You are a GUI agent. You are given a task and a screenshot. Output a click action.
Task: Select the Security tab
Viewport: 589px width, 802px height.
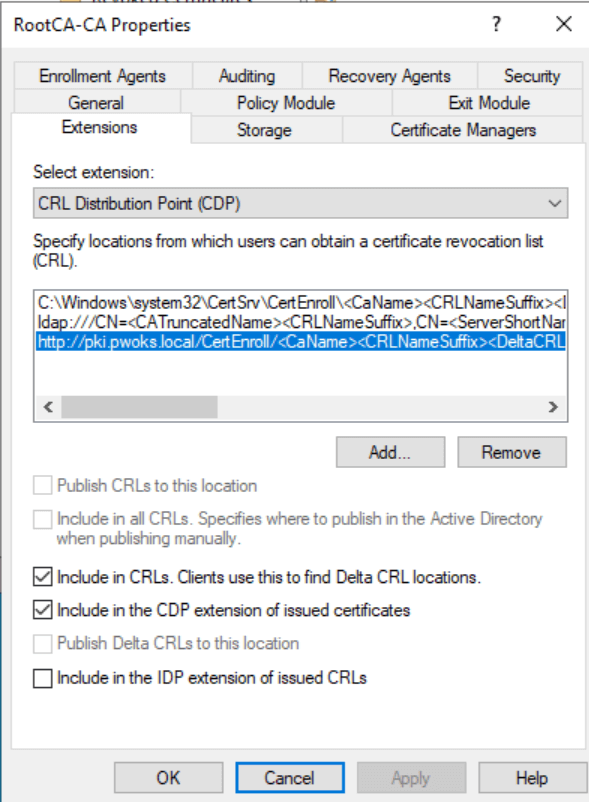531,76
